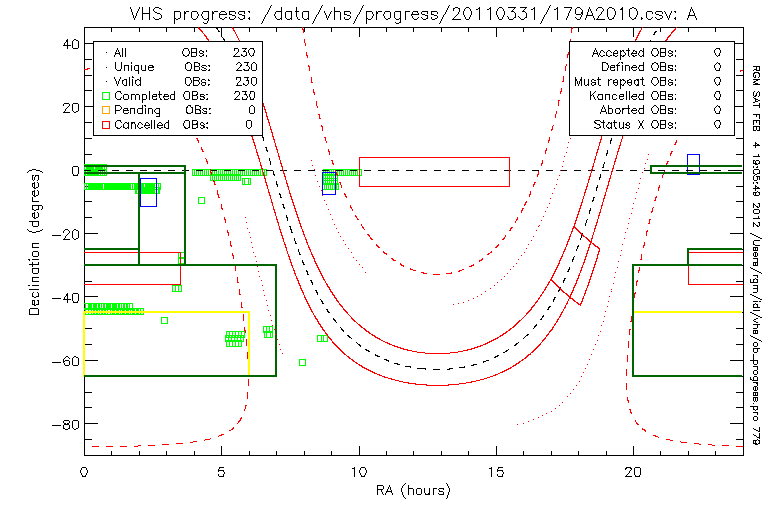The width and height of the screenshot is (768, 512).
Task: Click the isolated green square near RA 4
Action: click(201, 200)
